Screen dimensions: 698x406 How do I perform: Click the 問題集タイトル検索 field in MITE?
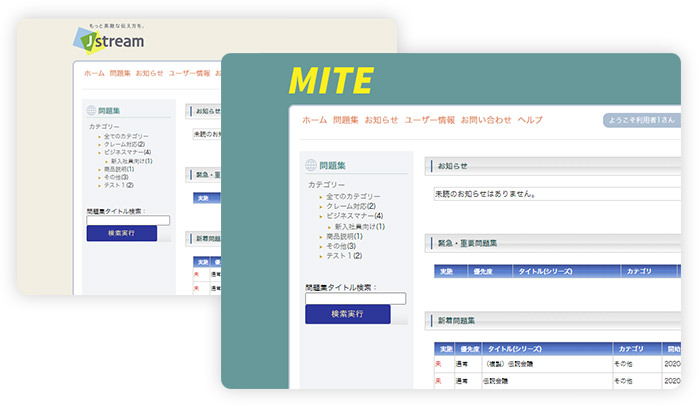(355, 298)
